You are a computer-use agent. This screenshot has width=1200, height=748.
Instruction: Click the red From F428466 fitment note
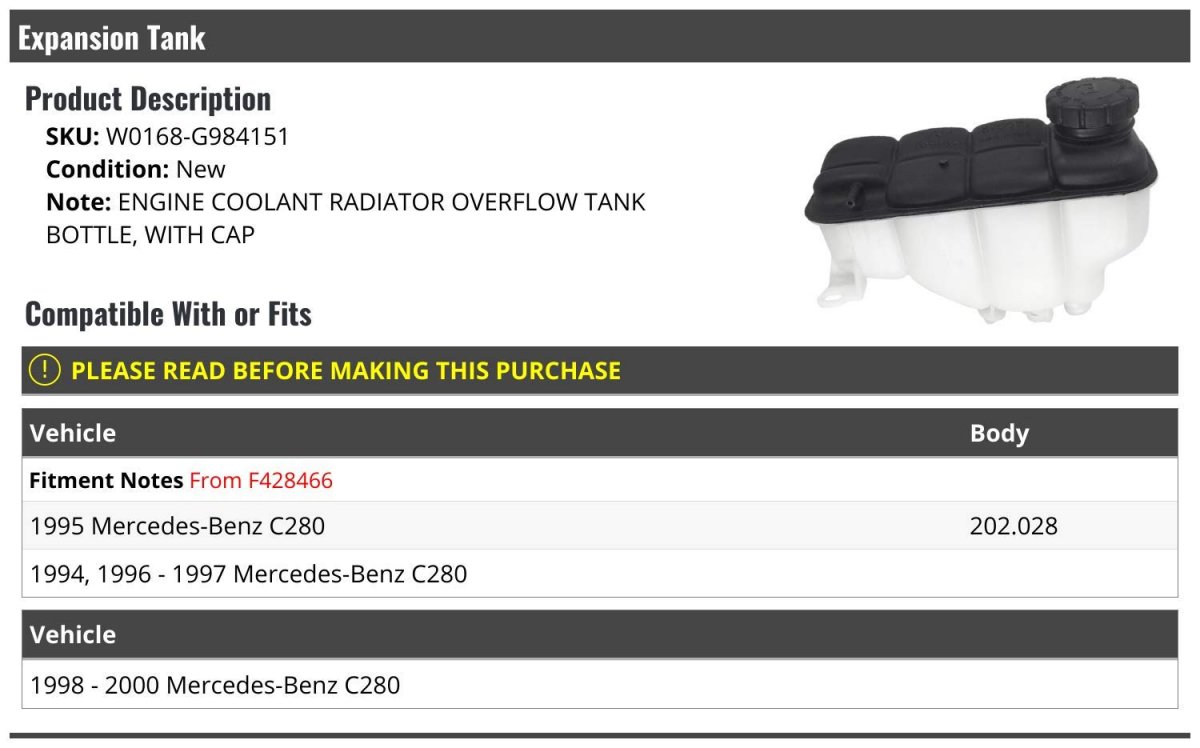tap(261, 480)
